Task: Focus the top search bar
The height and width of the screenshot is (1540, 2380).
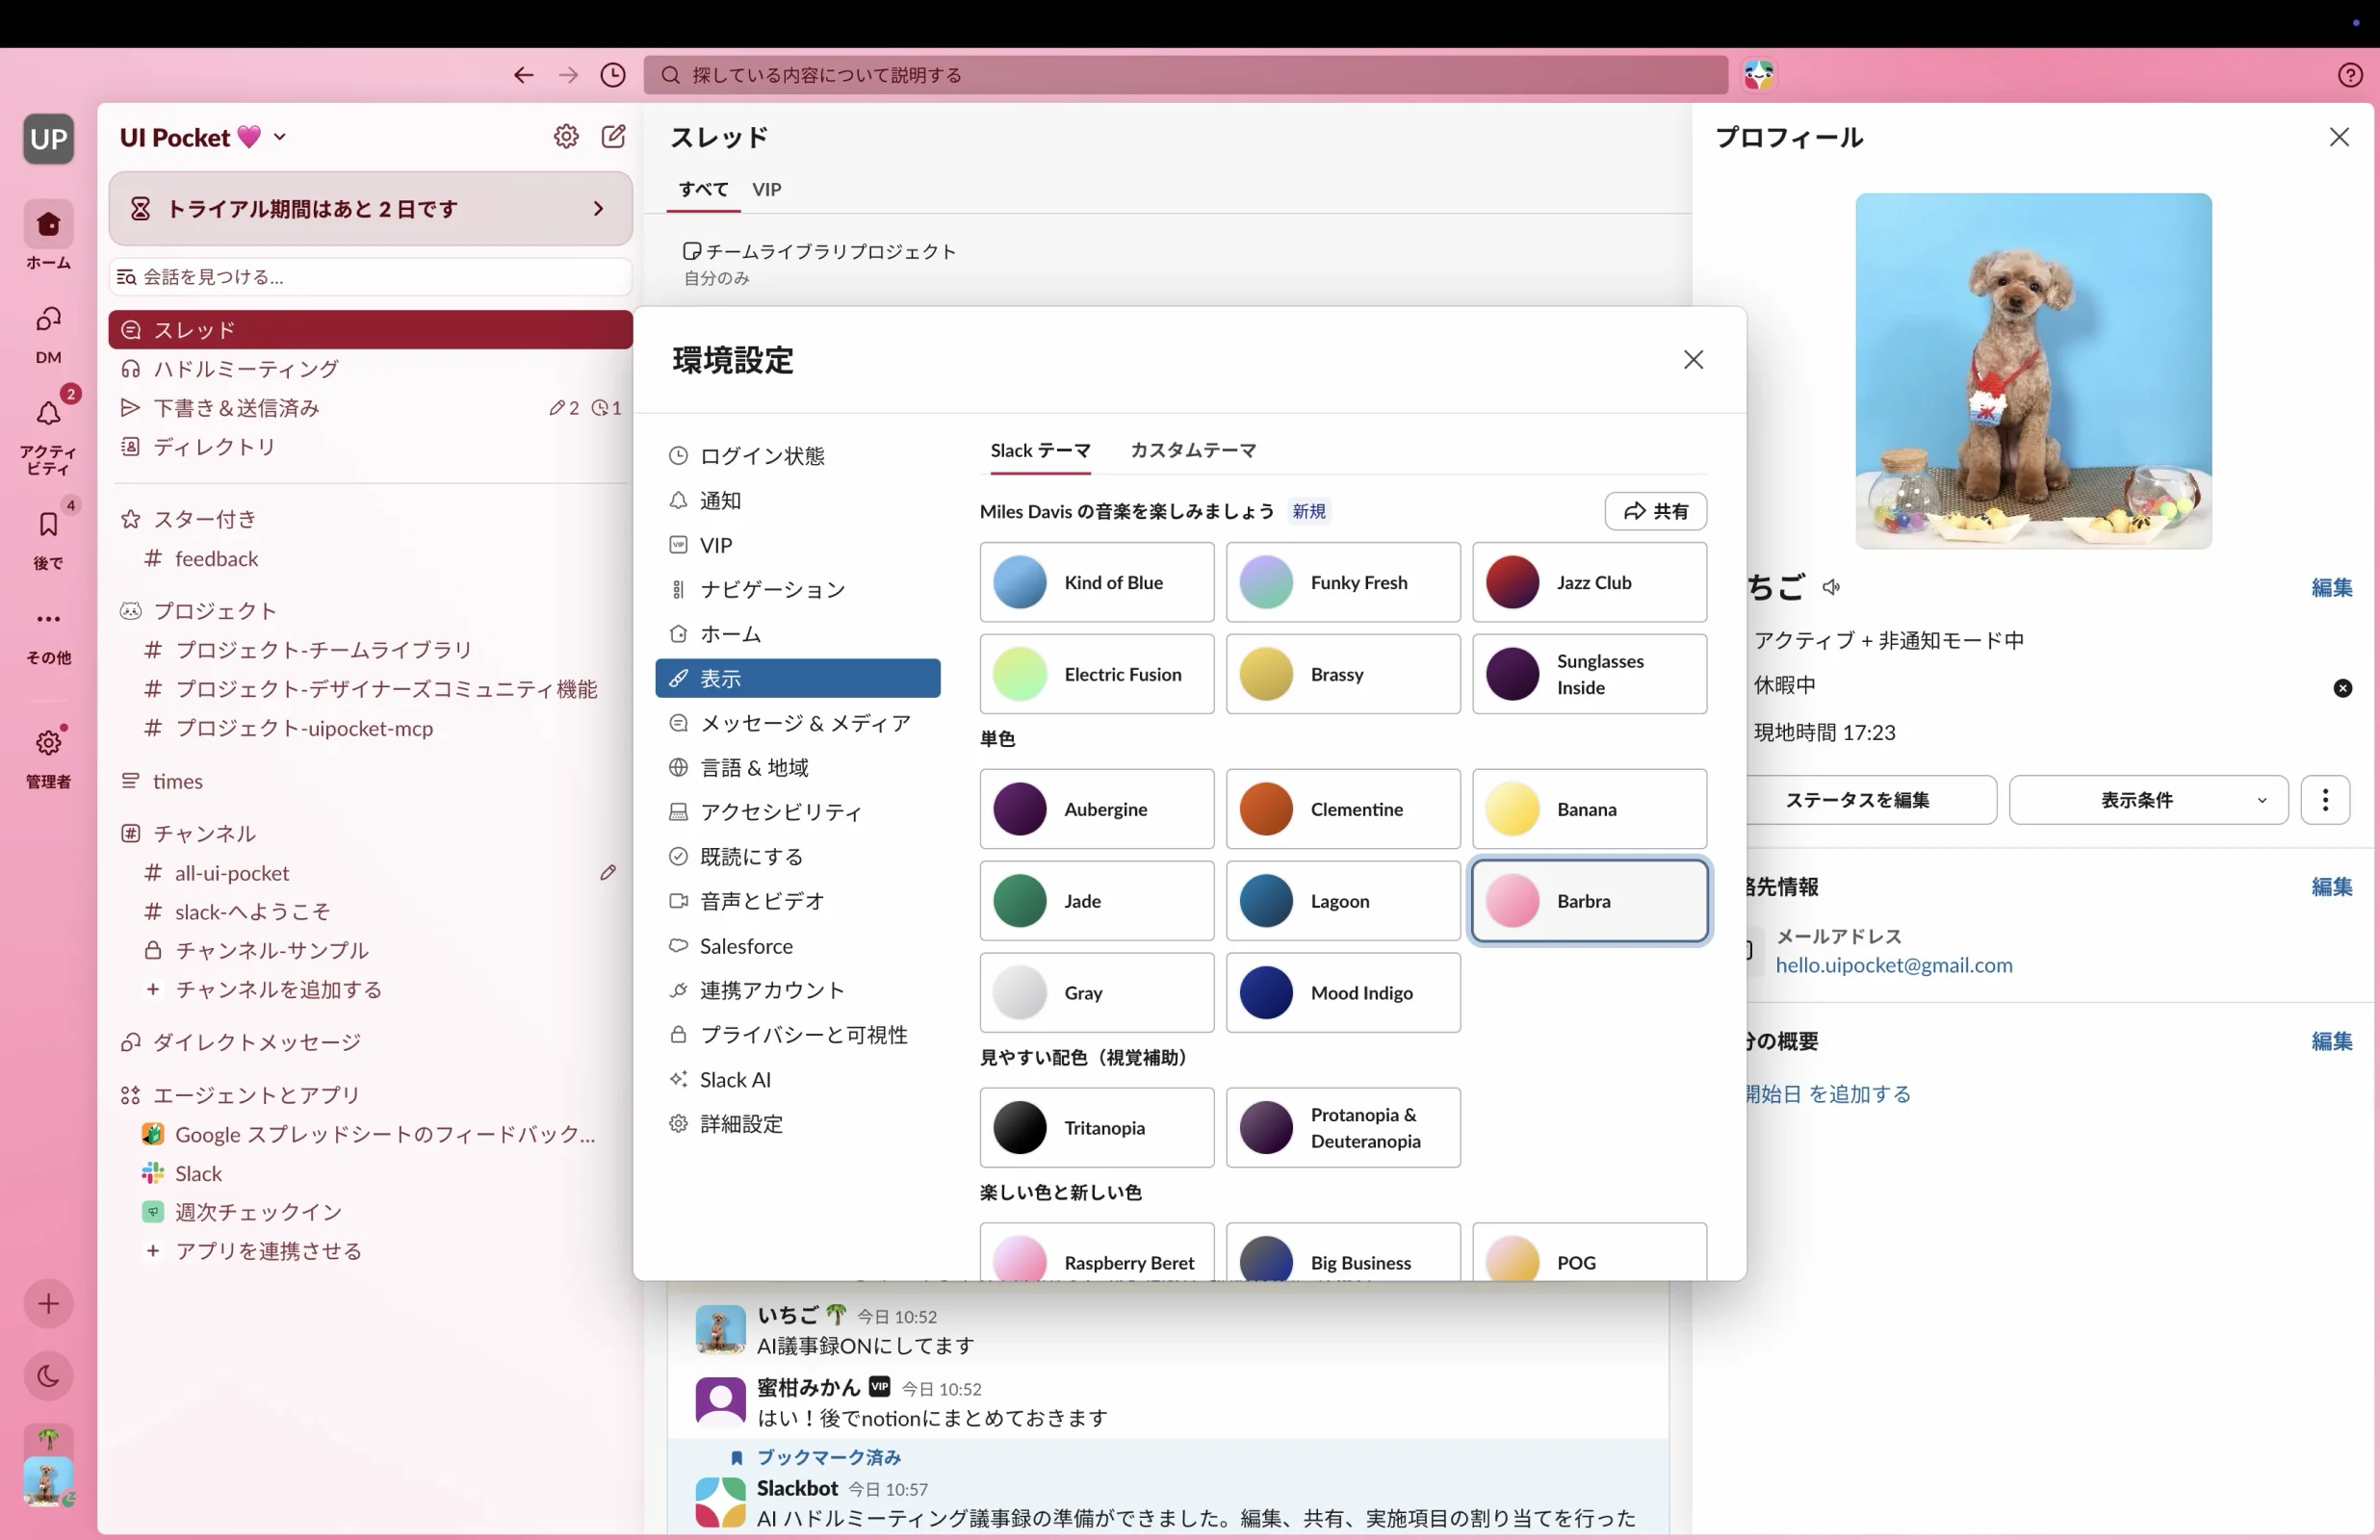Action: point(1185,75)
